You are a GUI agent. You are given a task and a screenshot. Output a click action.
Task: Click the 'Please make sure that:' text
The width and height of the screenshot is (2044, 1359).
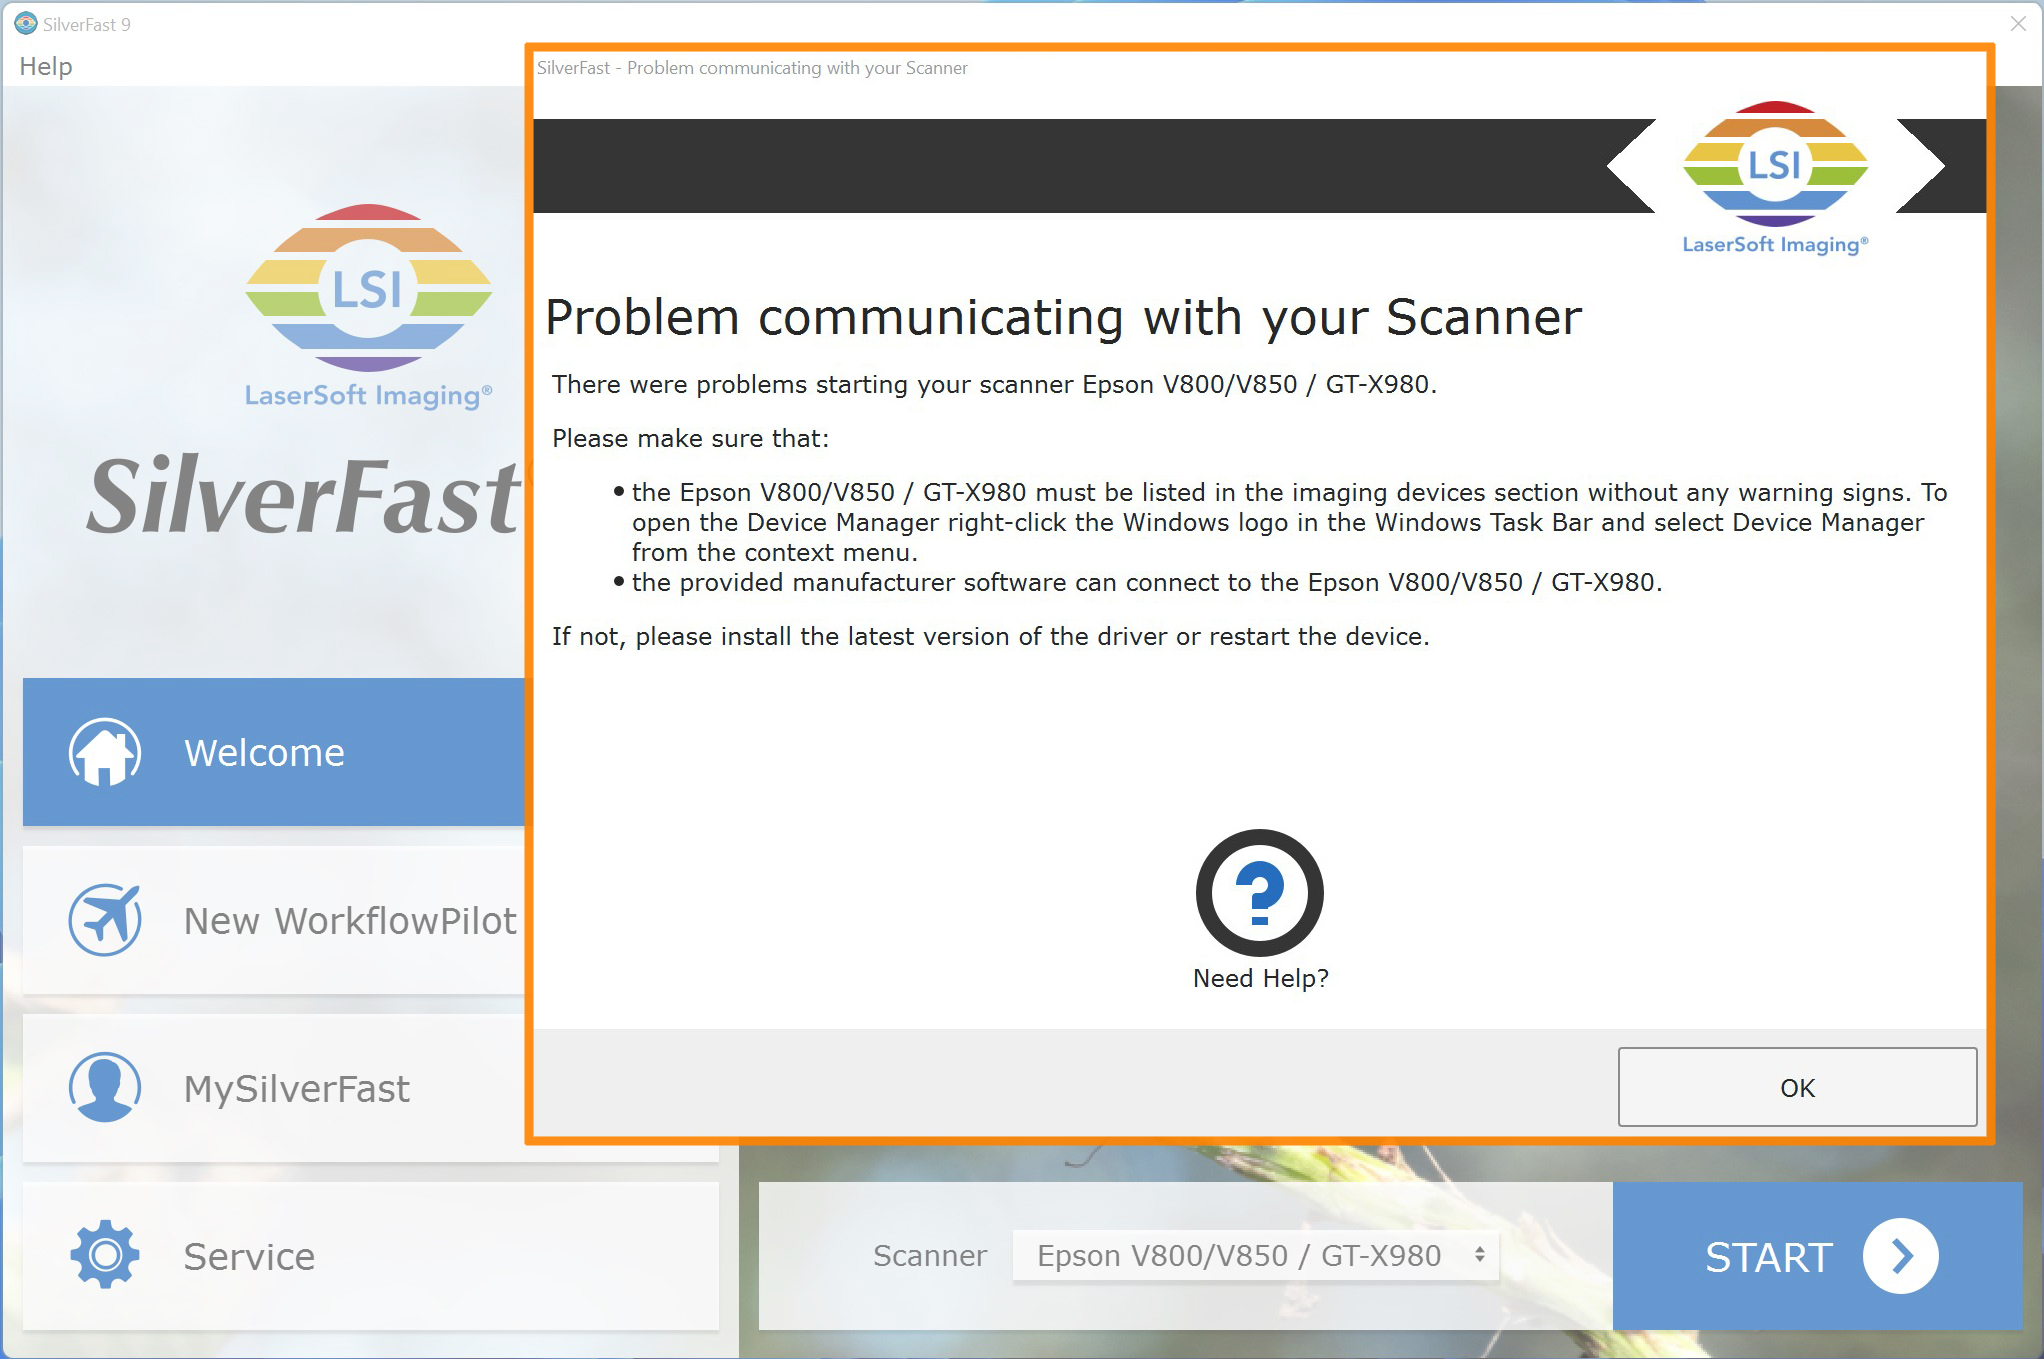click(x=690, y=439)
